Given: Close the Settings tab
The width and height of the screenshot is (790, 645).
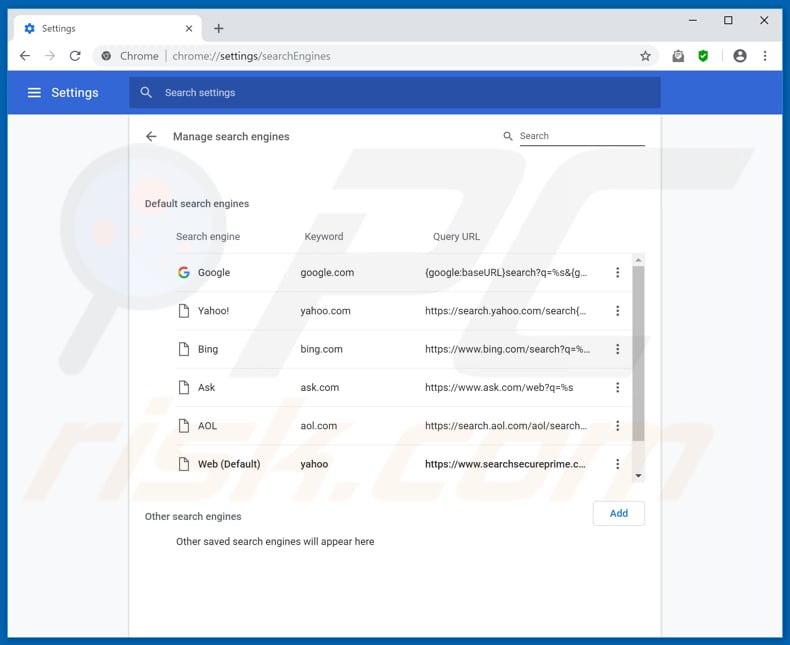Looking at the screenshot, I should [x=189, y=29].
